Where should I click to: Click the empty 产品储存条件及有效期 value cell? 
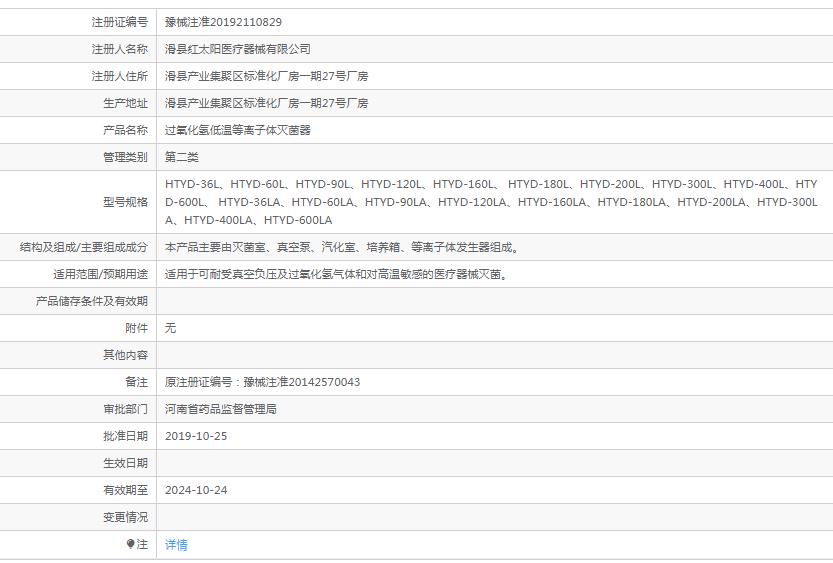coord(494,301)
